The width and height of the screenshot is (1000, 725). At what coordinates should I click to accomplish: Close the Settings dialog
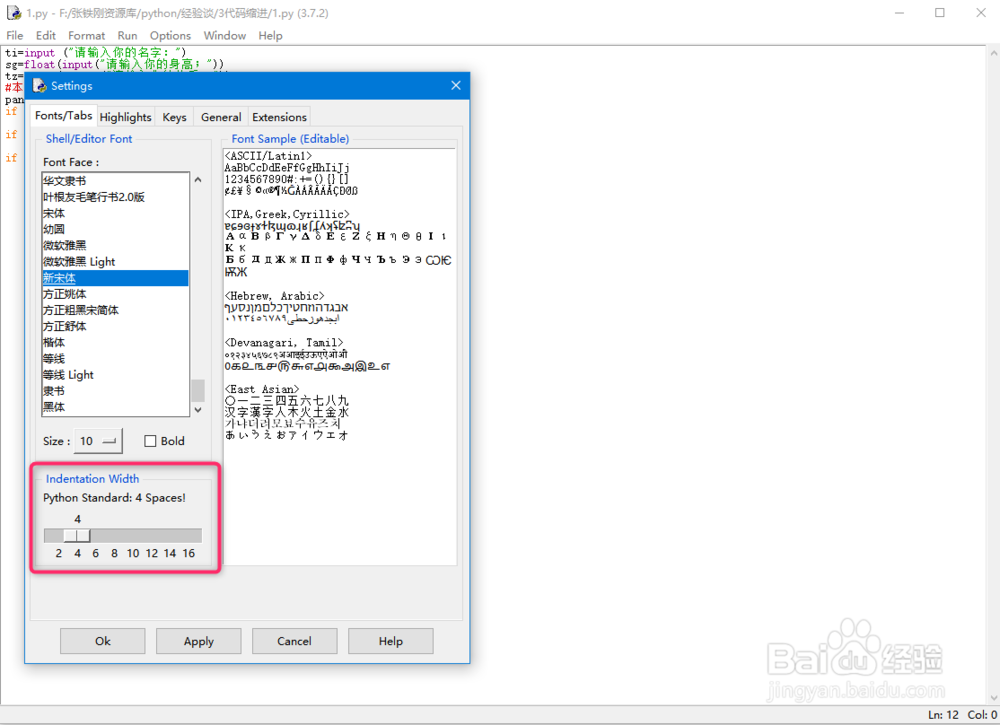point(455,85)
